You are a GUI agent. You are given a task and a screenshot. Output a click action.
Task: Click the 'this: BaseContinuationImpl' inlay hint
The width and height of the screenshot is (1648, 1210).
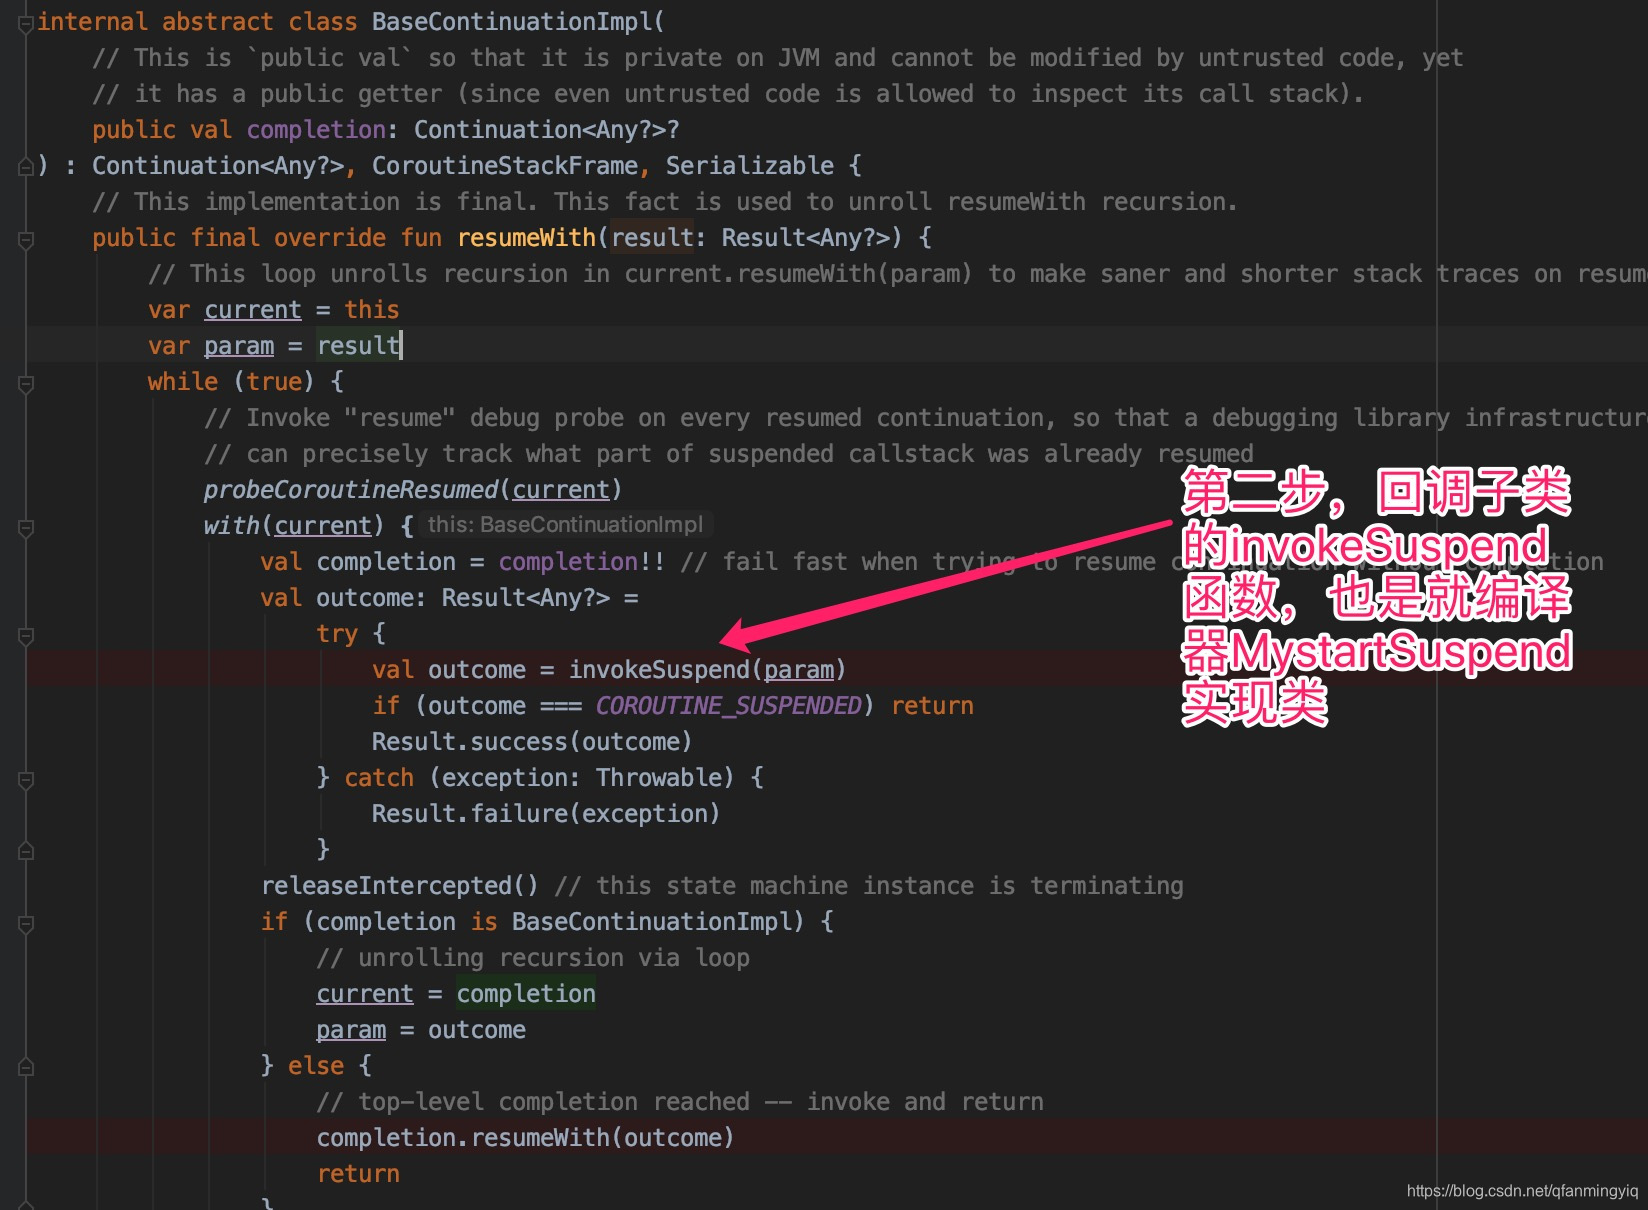coord(565,525)
